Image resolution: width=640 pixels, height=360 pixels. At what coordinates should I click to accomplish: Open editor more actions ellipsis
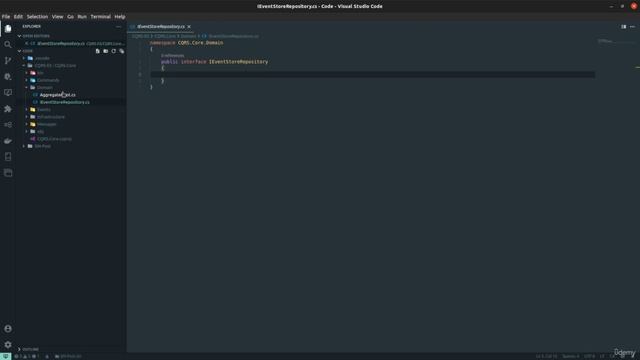pos(632,27)
